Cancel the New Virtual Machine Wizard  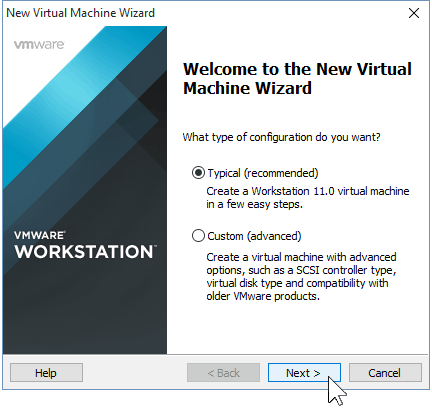(x=385, y=373)
